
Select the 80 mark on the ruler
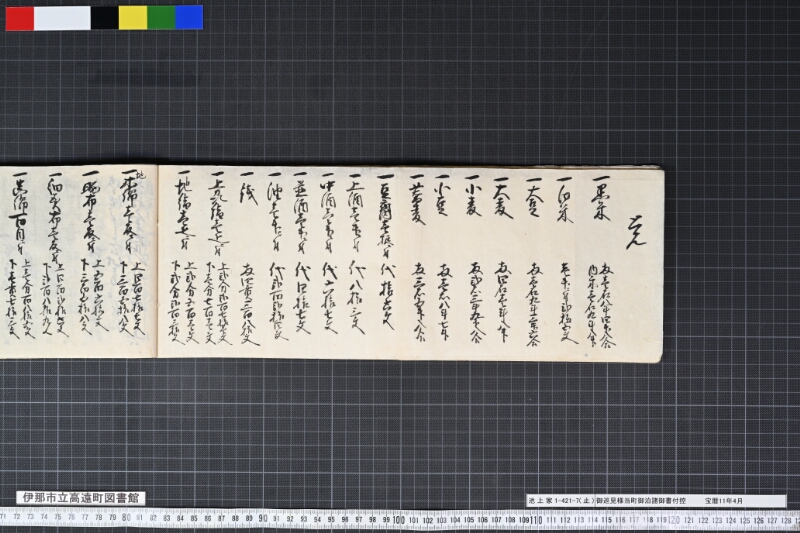(126, 518)
